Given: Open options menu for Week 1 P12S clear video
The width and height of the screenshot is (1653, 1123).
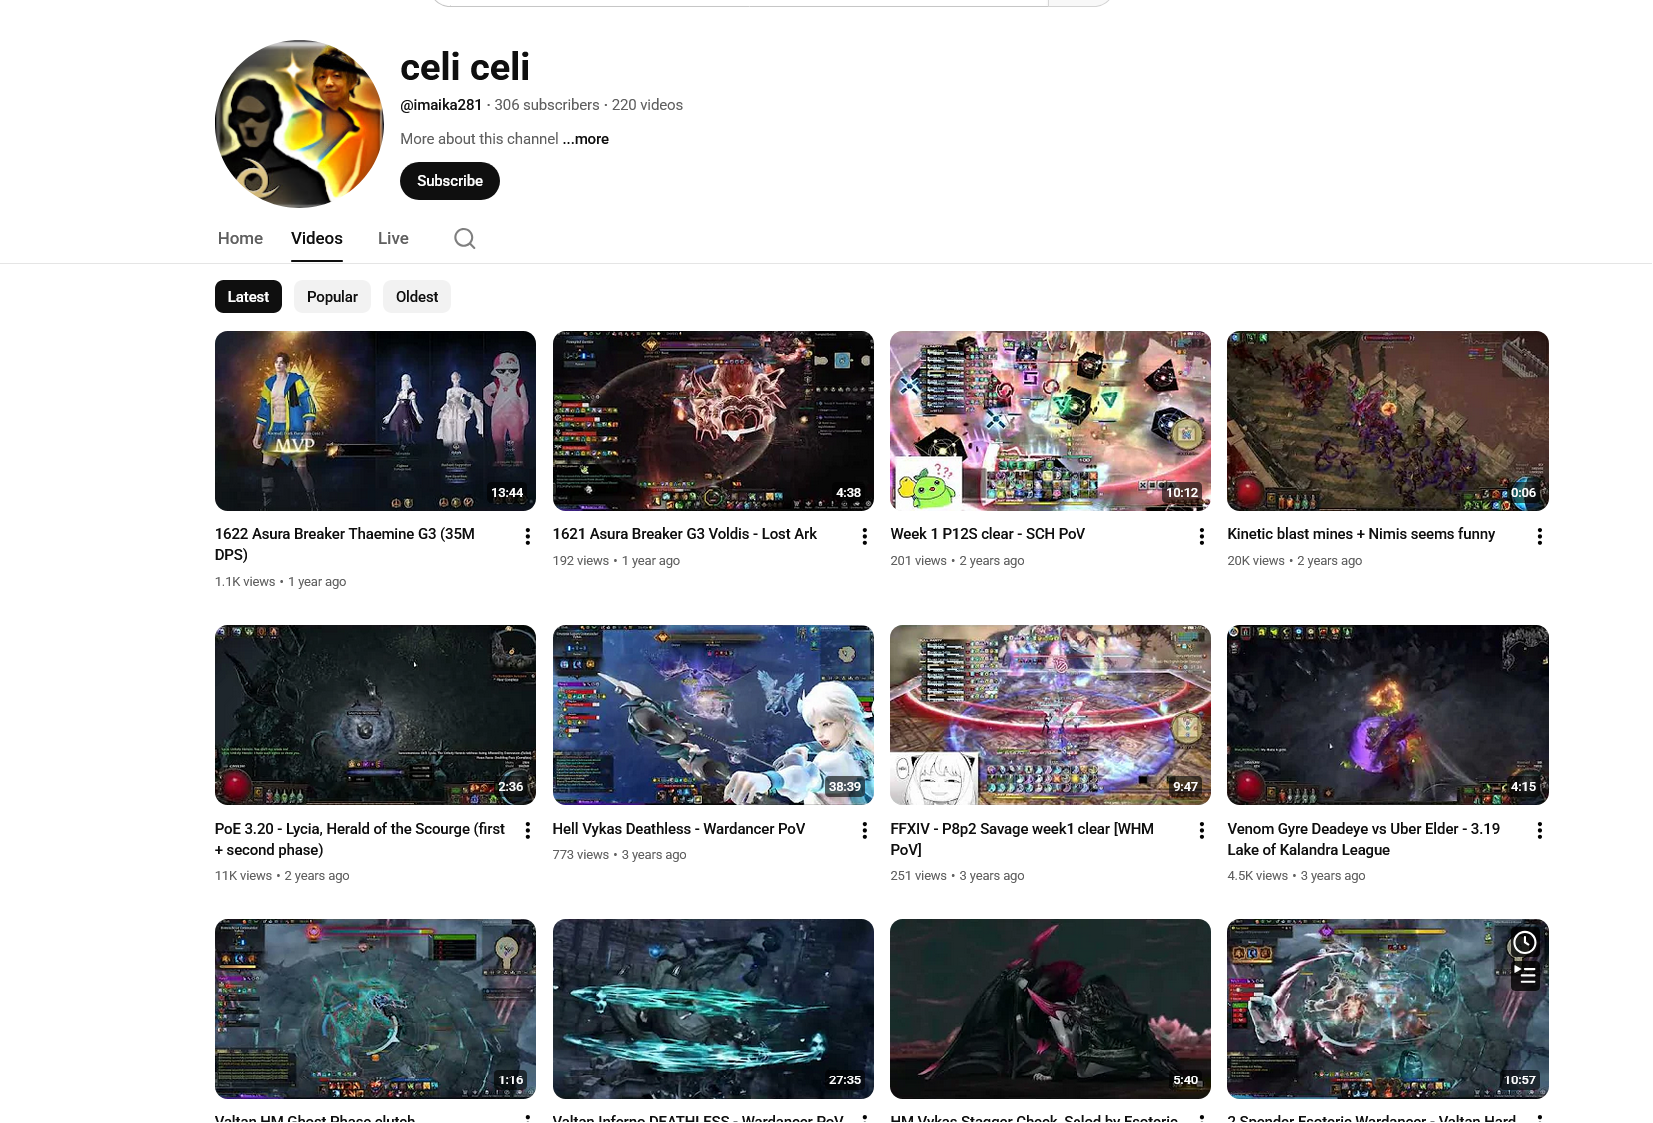Looking at the screenshot, I should (1202, 536).
